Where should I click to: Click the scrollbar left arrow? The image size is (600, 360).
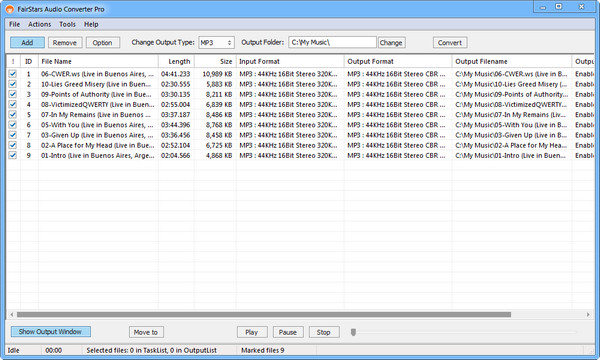coord(11,314)
